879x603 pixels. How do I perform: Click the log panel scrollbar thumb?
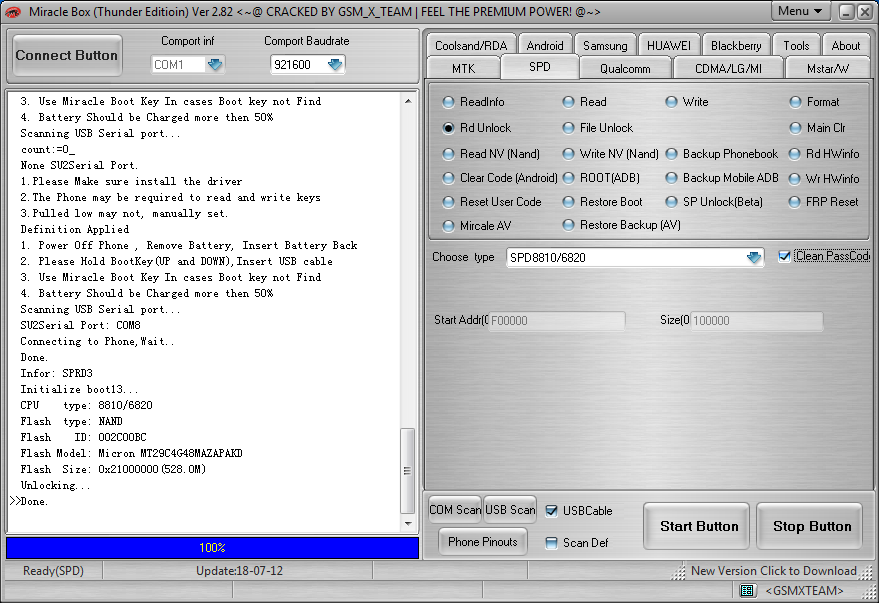pyautogui.click(x=408, y=471)
